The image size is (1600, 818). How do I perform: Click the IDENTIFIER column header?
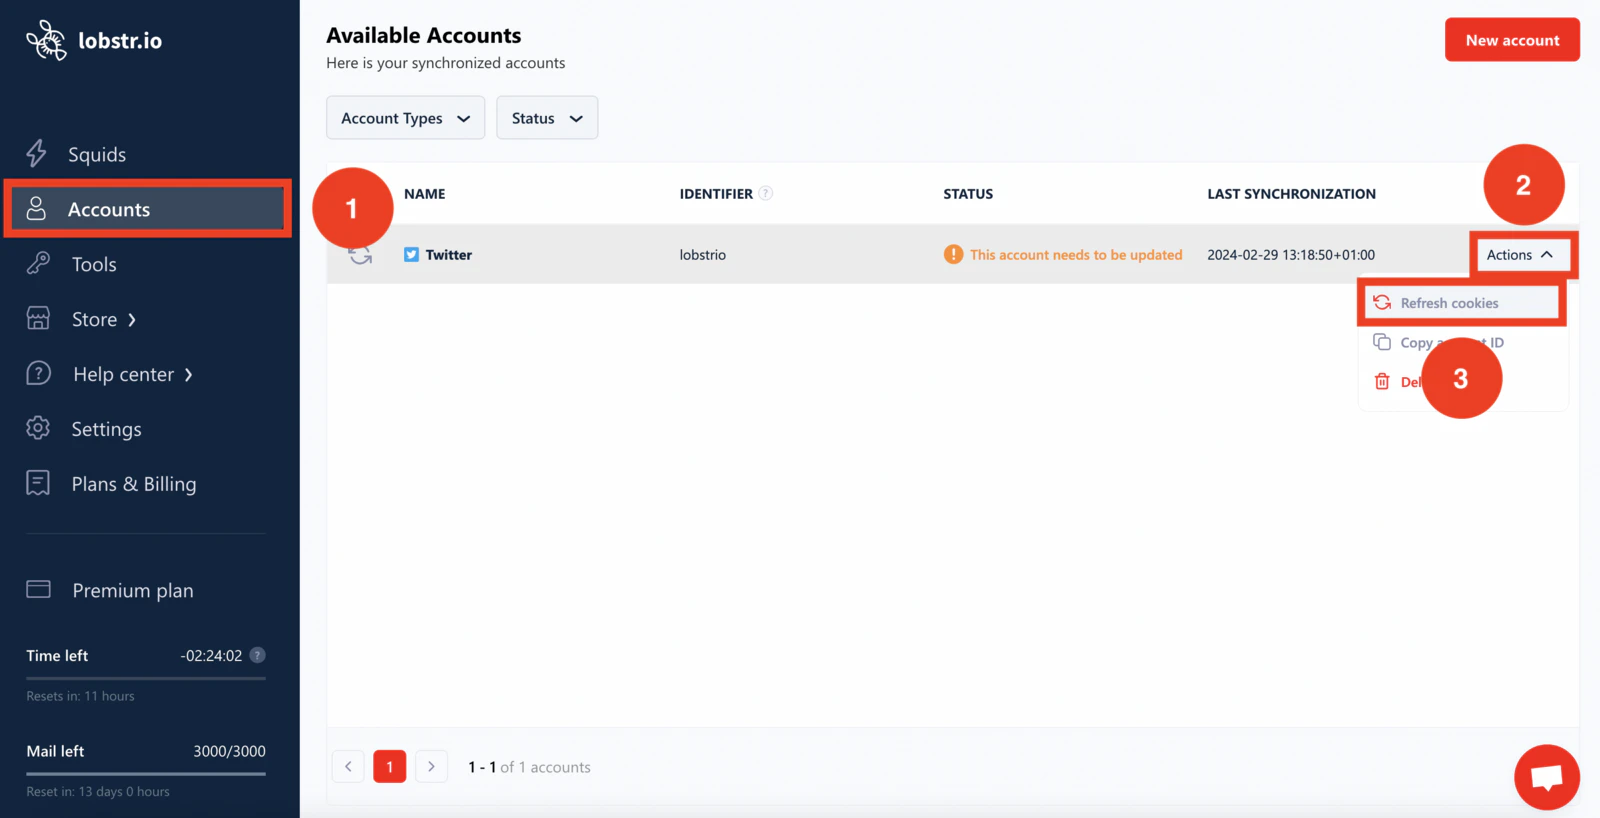[716, 194]
